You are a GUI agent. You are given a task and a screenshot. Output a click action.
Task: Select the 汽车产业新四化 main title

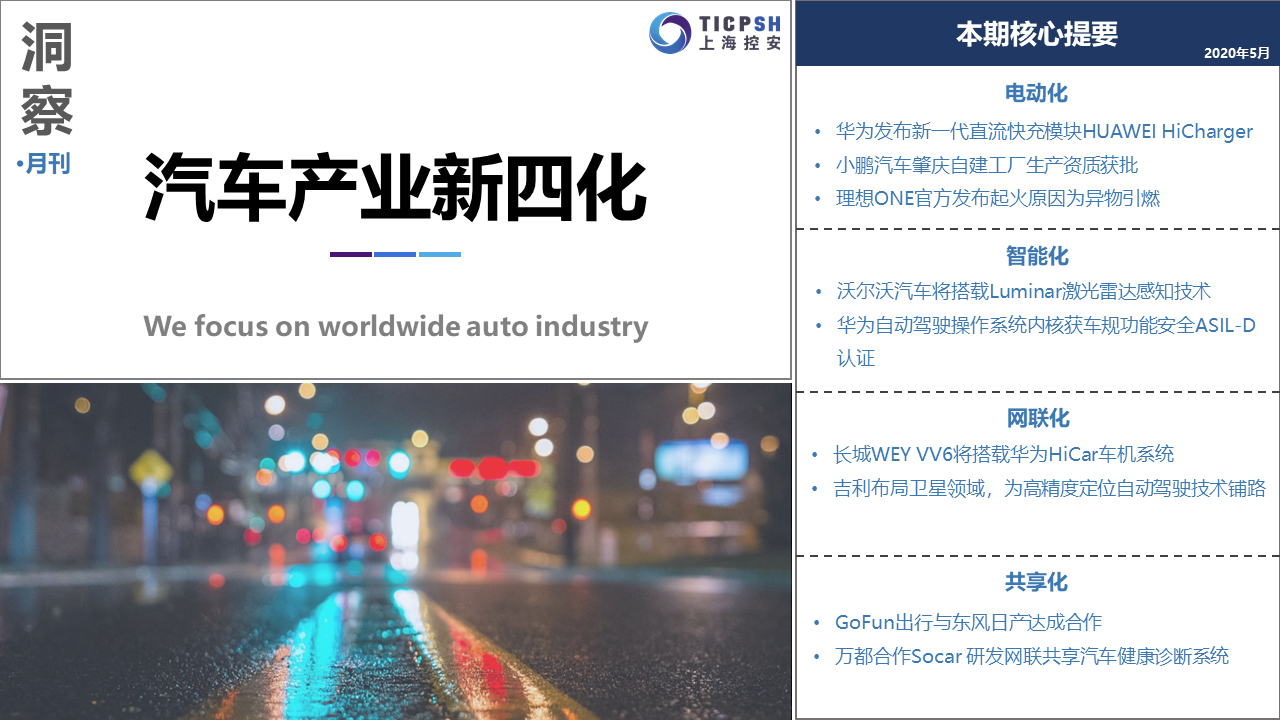(396, 187)
